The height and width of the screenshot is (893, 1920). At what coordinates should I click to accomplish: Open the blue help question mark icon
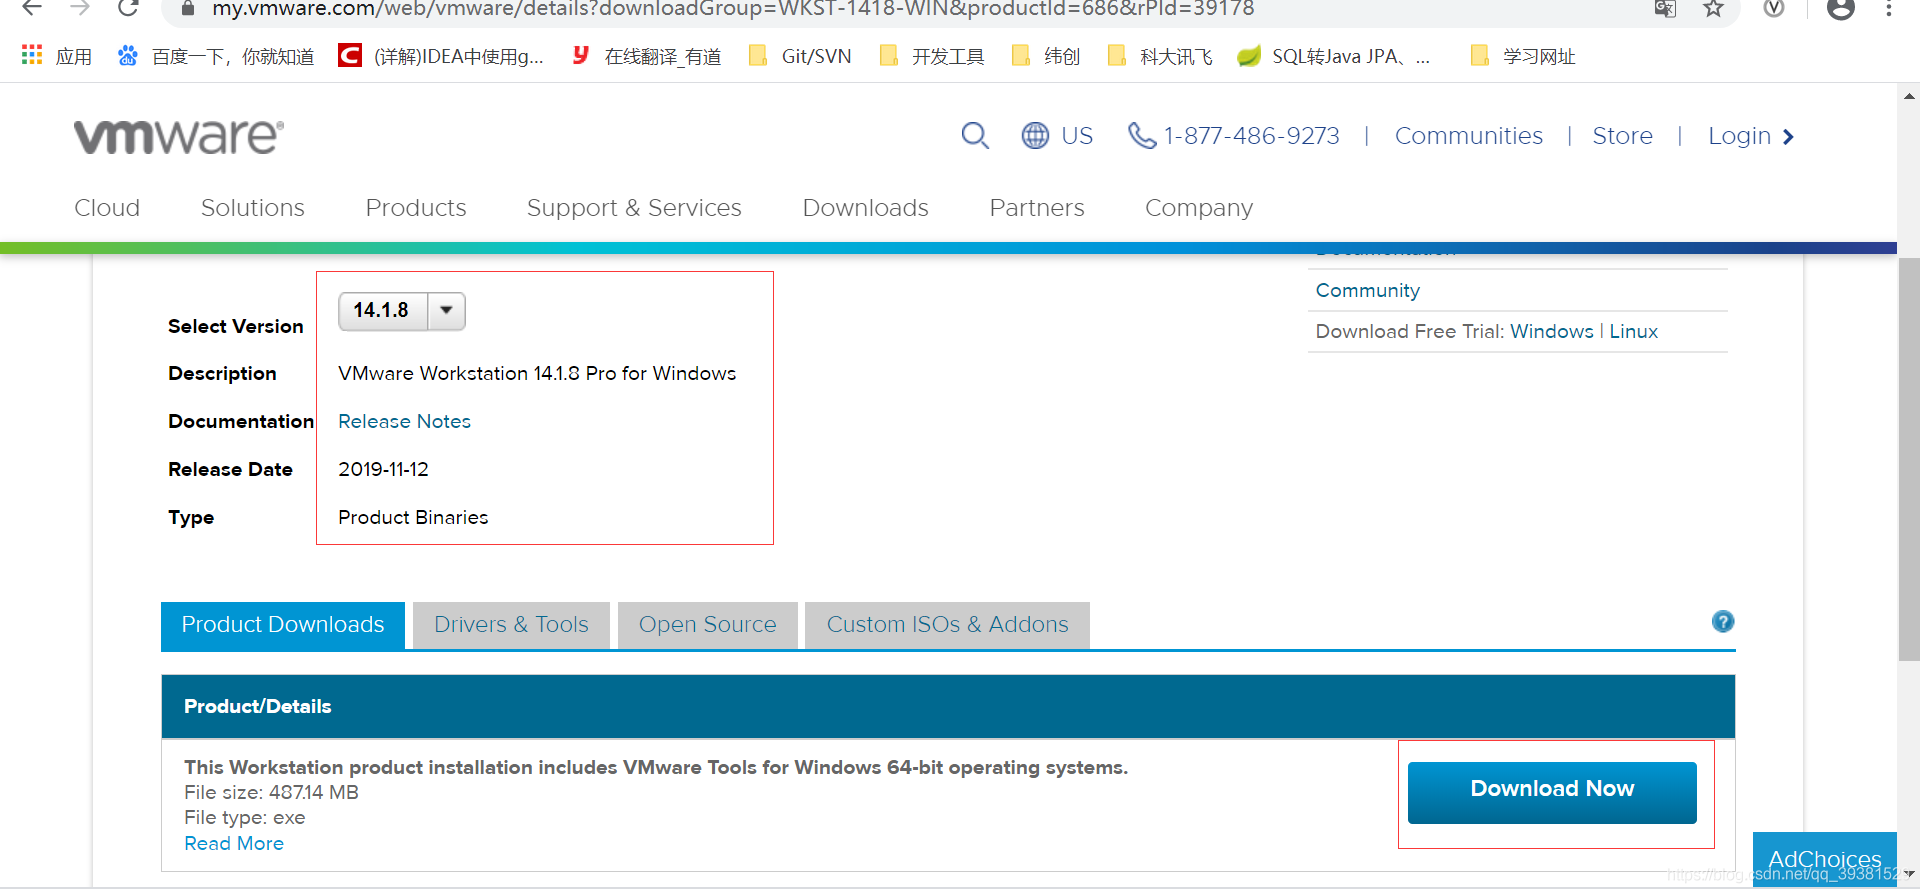tap(1723, 622)
